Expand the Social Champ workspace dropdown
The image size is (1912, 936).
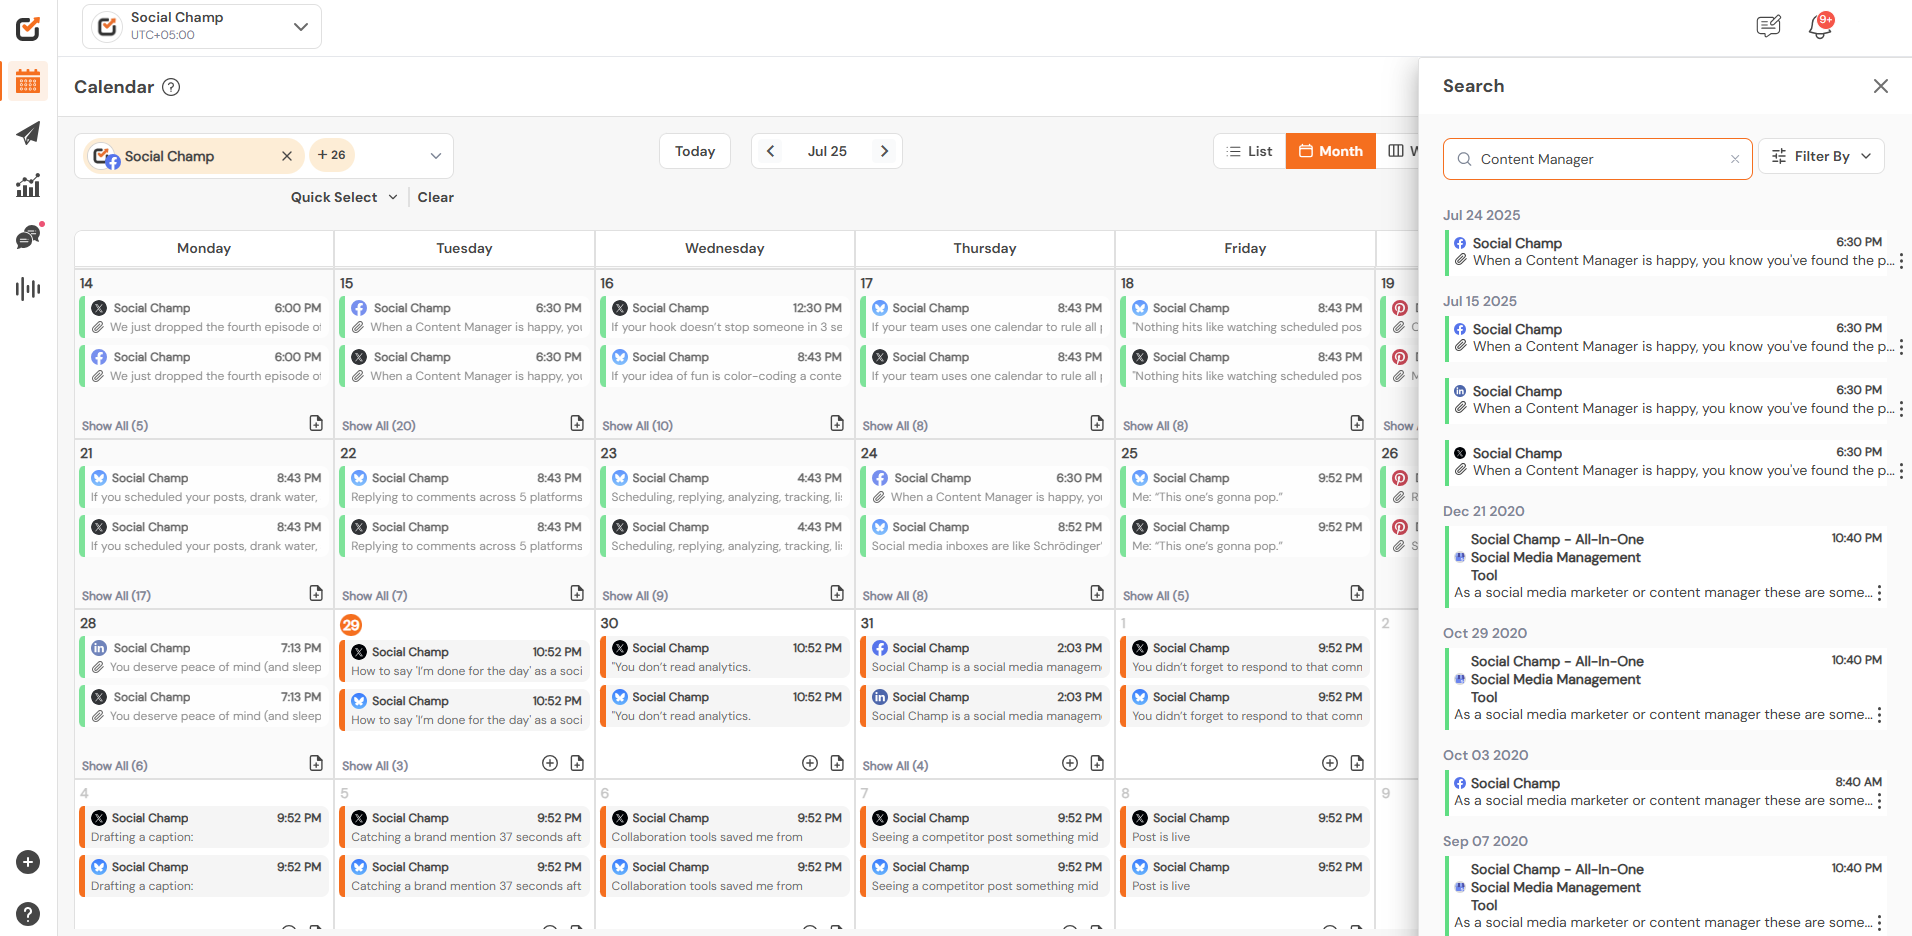pos(300,26)
